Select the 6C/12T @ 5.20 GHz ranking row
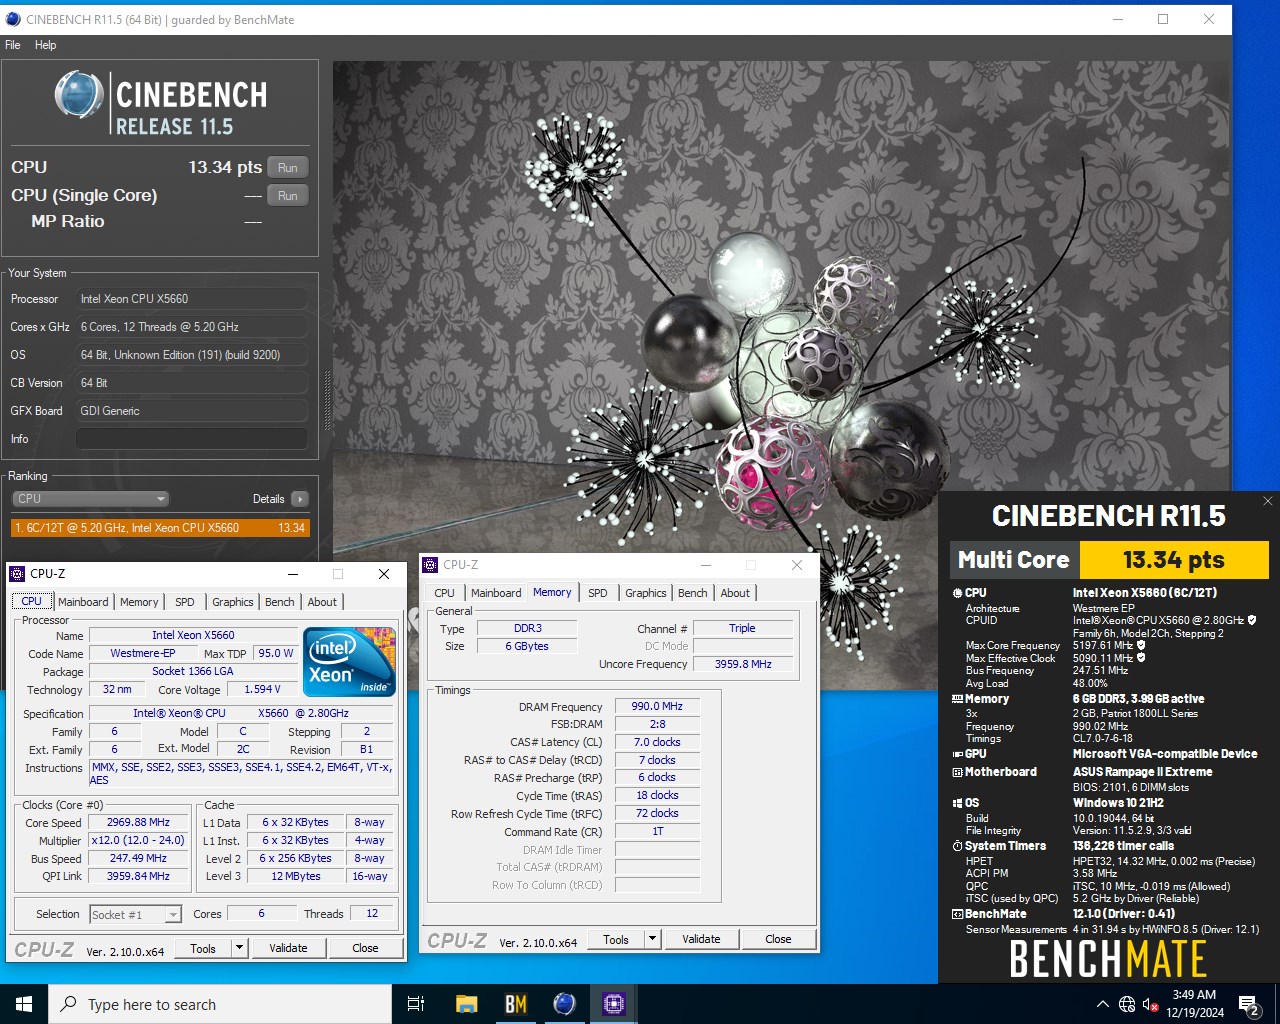 coord(160,528)
